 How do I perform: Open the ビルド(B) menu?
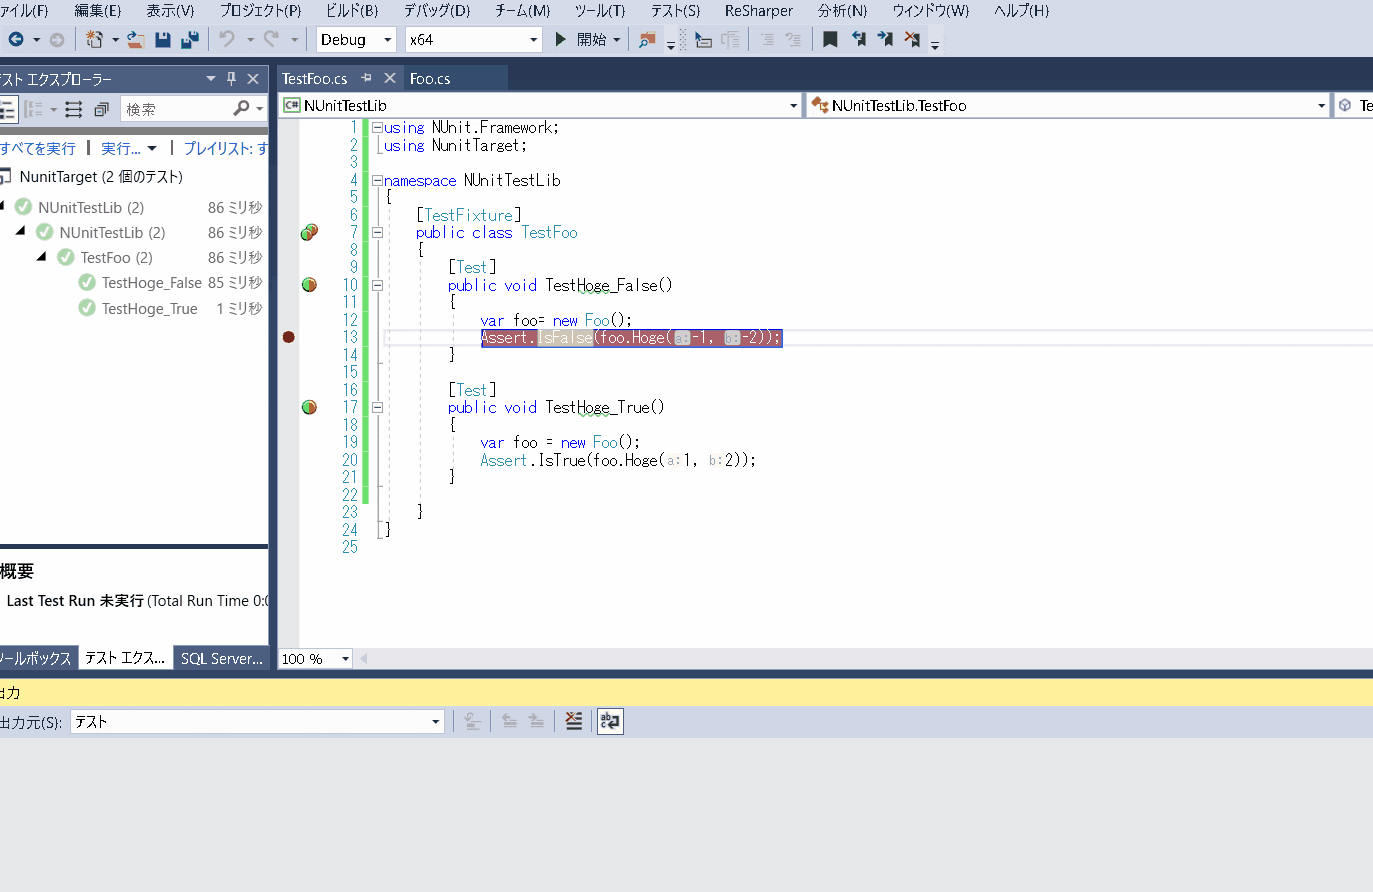point(352,11)
